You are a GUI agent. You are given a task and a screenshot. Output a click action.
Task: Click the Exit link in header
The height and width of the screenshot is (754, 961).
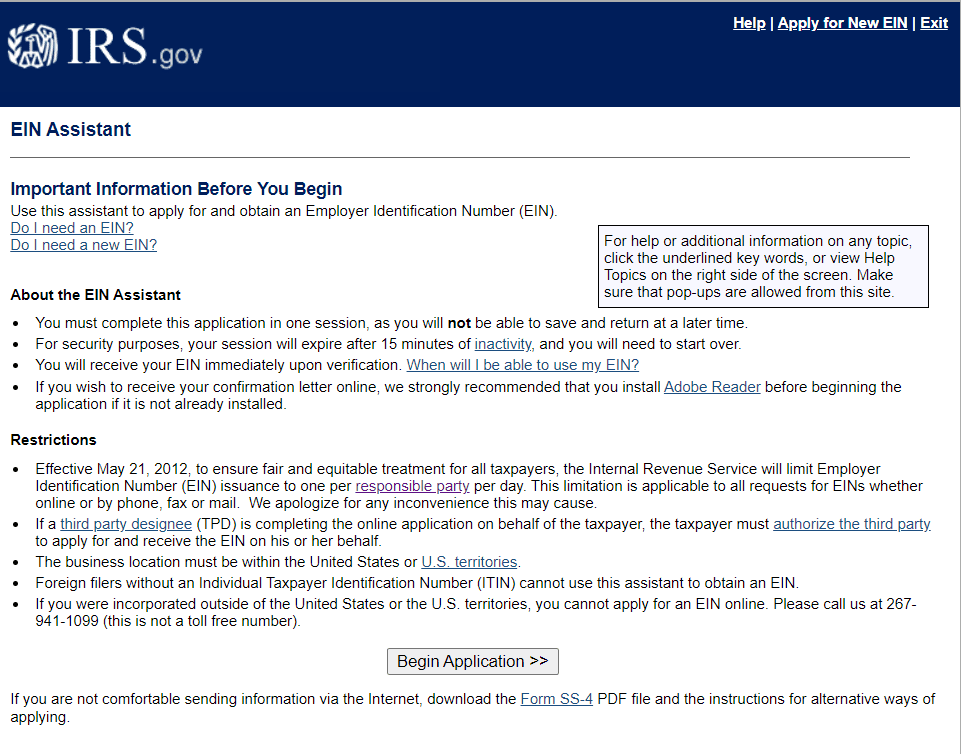point(933,23)
